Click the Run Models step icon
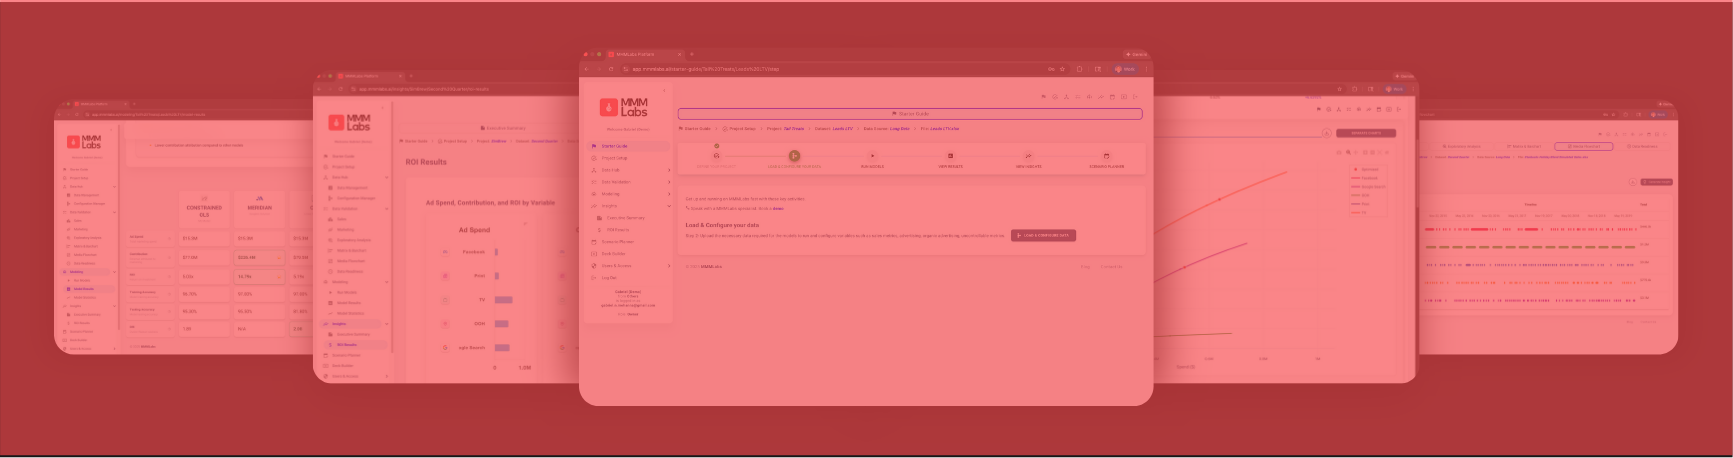This screenshot has height=458, width=1733. click(872, 156)
